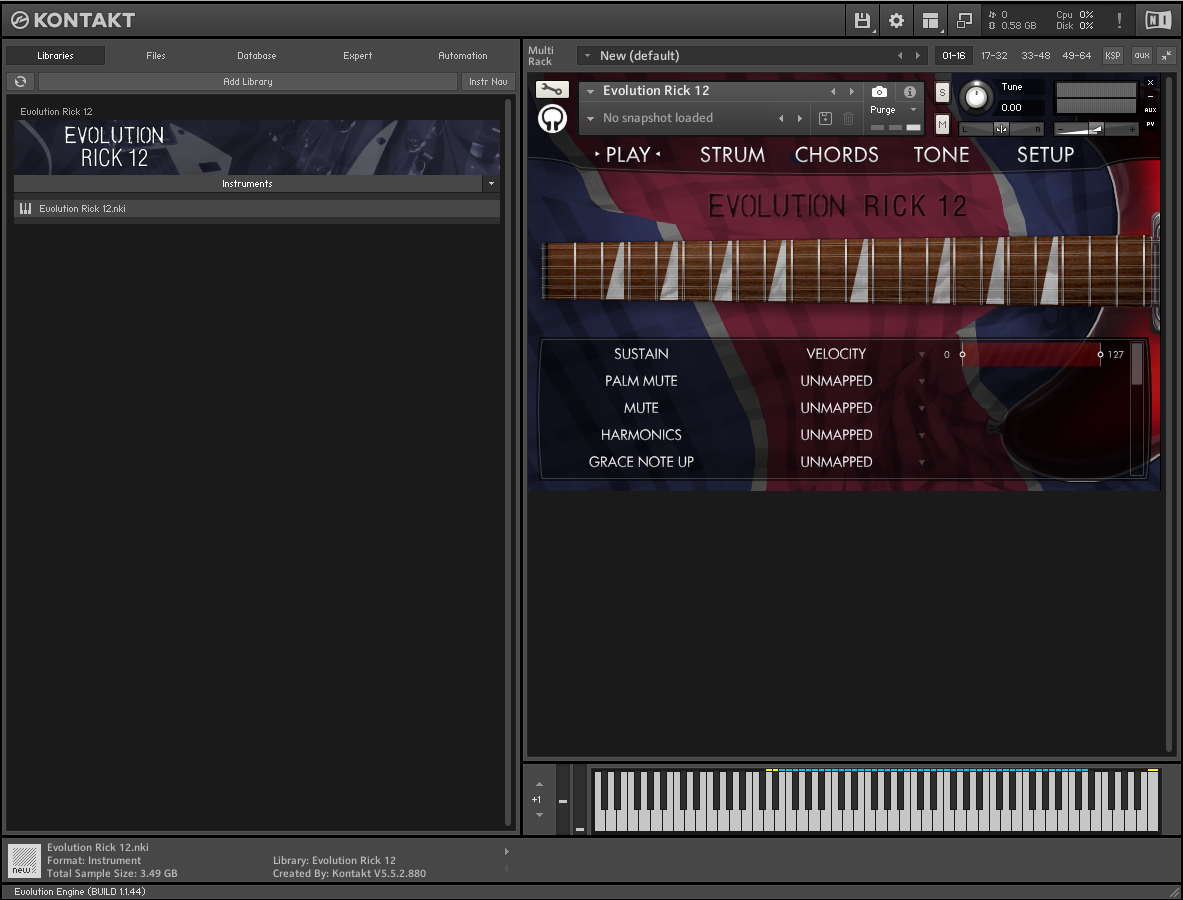
Task: Expand the library Instruments dropdown arrow
Action: click(x=491, y=183)
